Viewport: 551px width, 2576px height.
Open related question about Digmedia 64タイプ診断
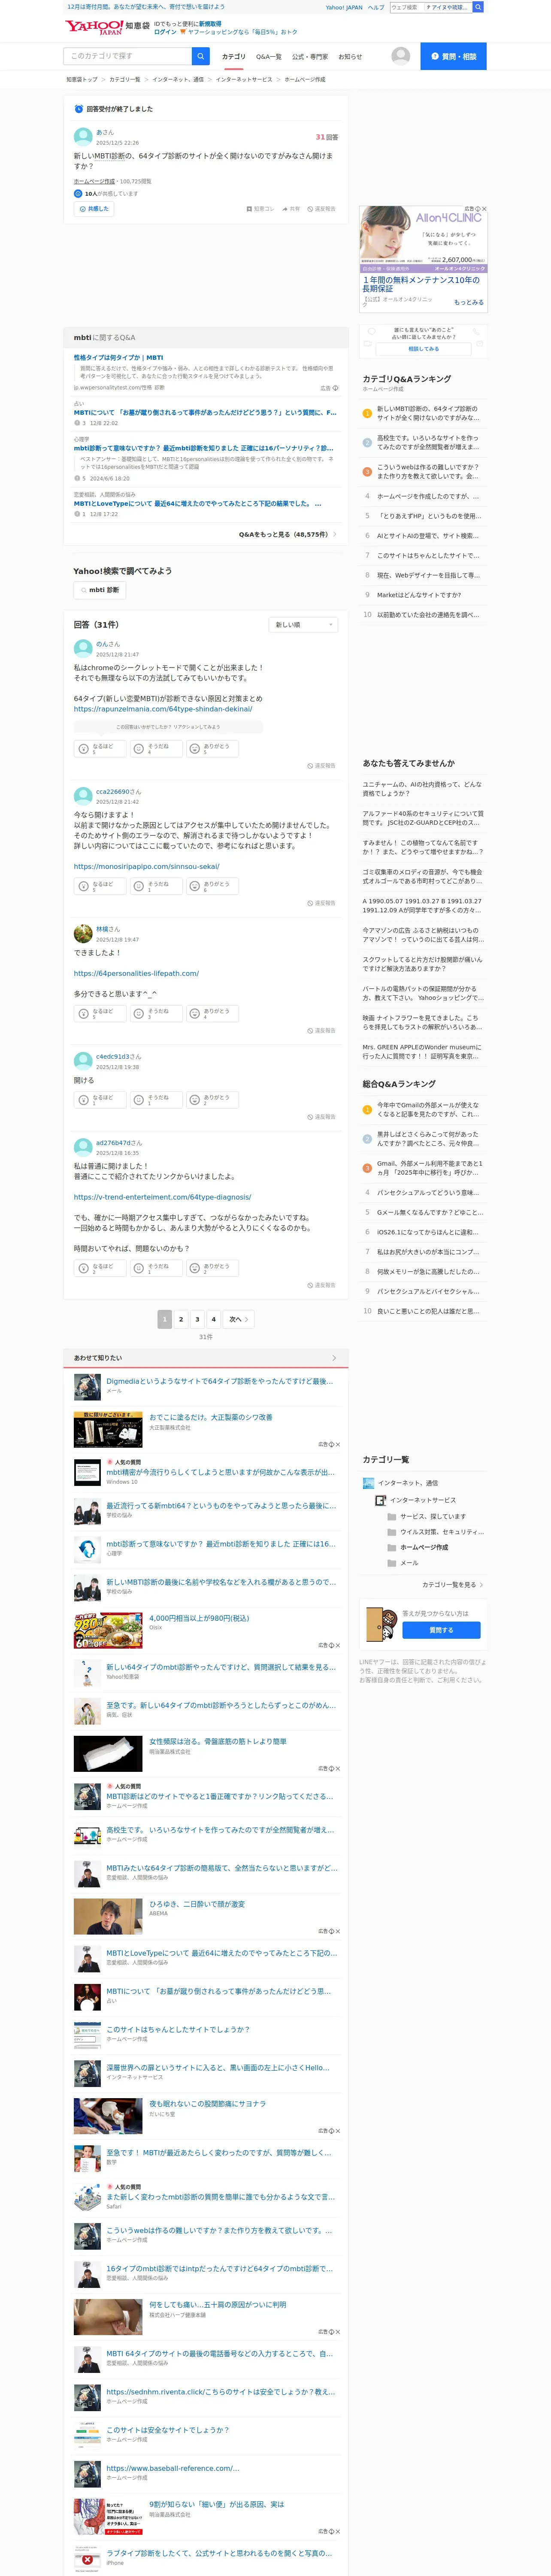220,1381
